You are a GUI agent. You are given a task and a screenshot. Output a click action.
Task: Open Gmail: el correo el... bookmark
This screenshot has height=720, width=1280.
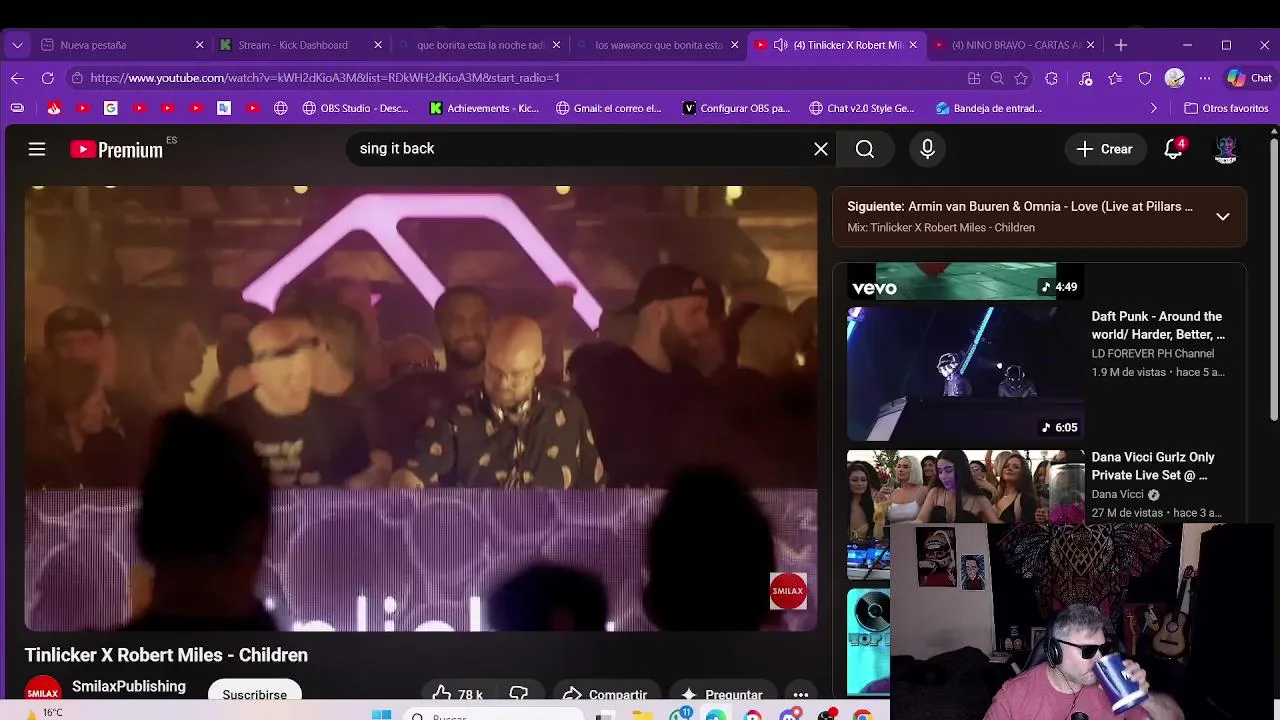[x=608, y=108]
